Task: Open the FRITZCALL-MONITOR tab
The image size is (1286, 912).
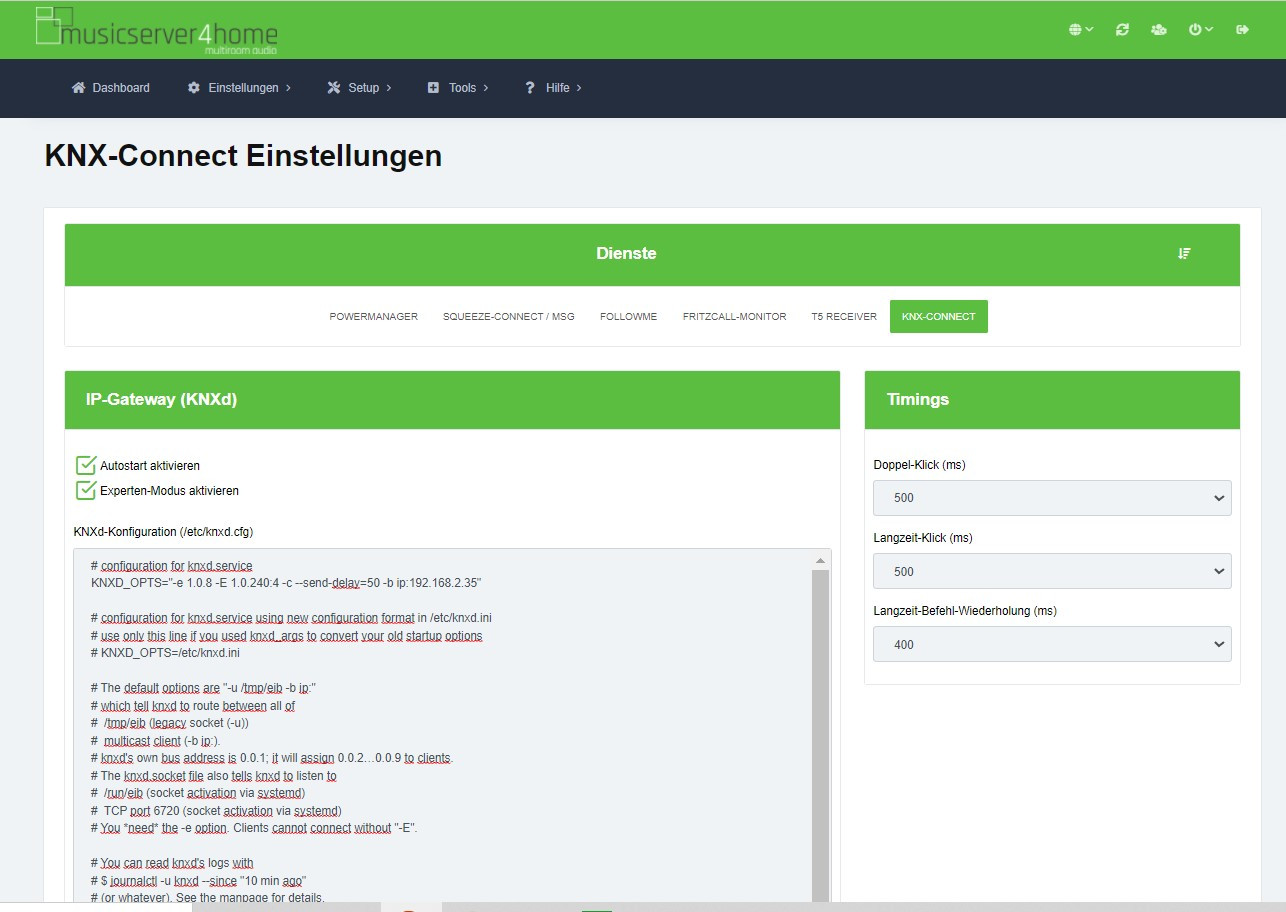Action: click(735, 317)
